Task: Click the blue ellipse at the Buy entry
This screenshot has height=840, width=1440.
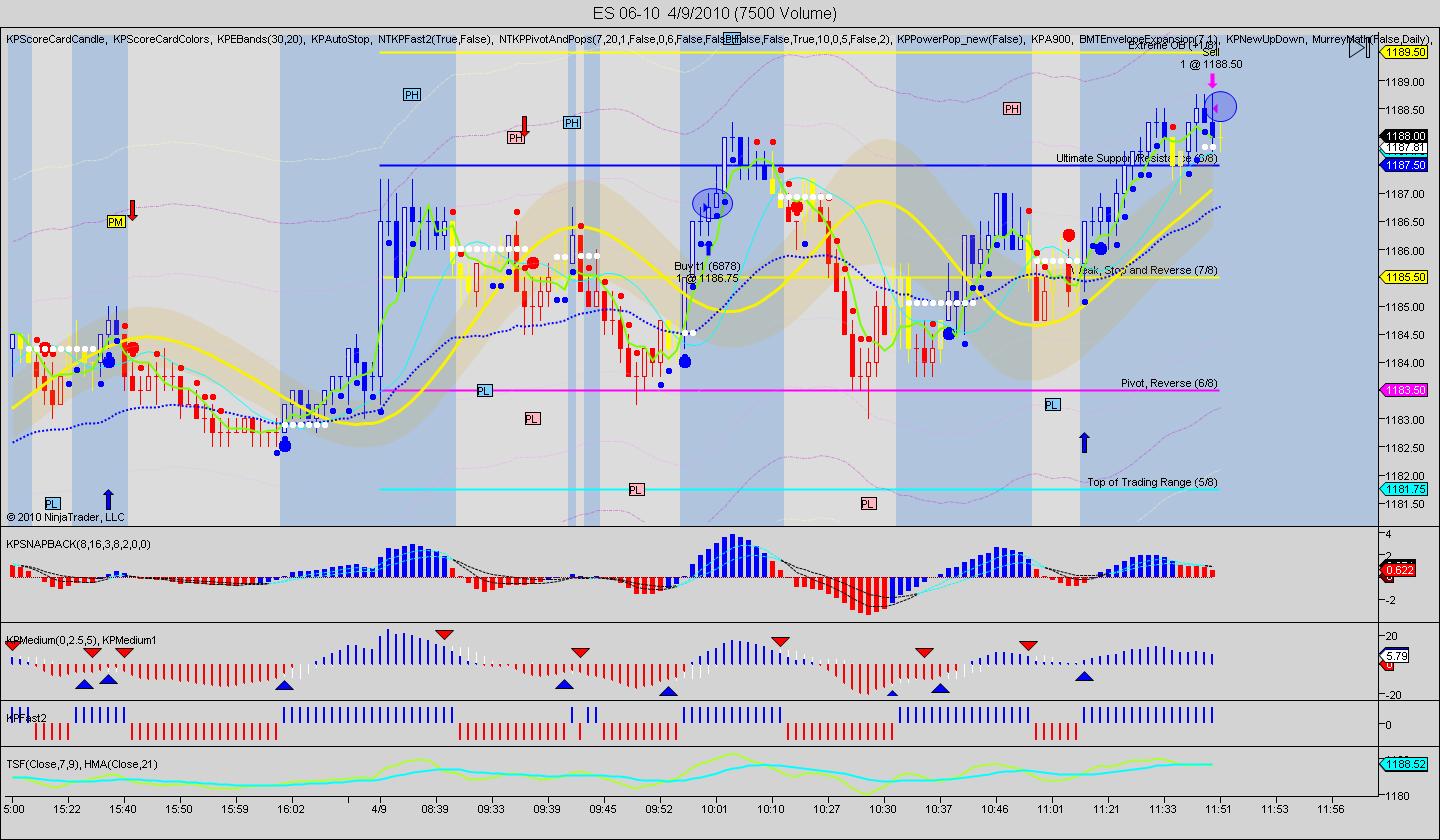Action: point(712,204)
